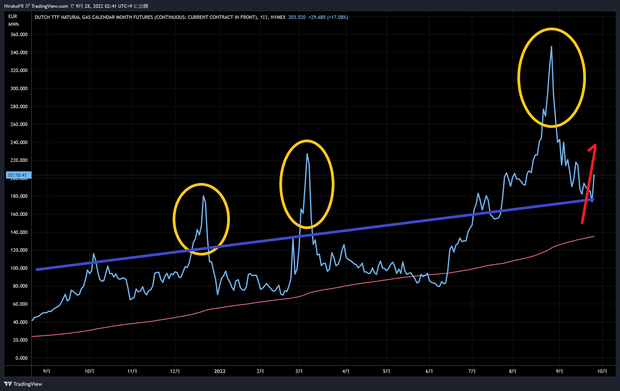The height and width of the screenshot is (391, 620).
Task: Click the 360.000 price axis label
Action: click(x=19, y=34)
